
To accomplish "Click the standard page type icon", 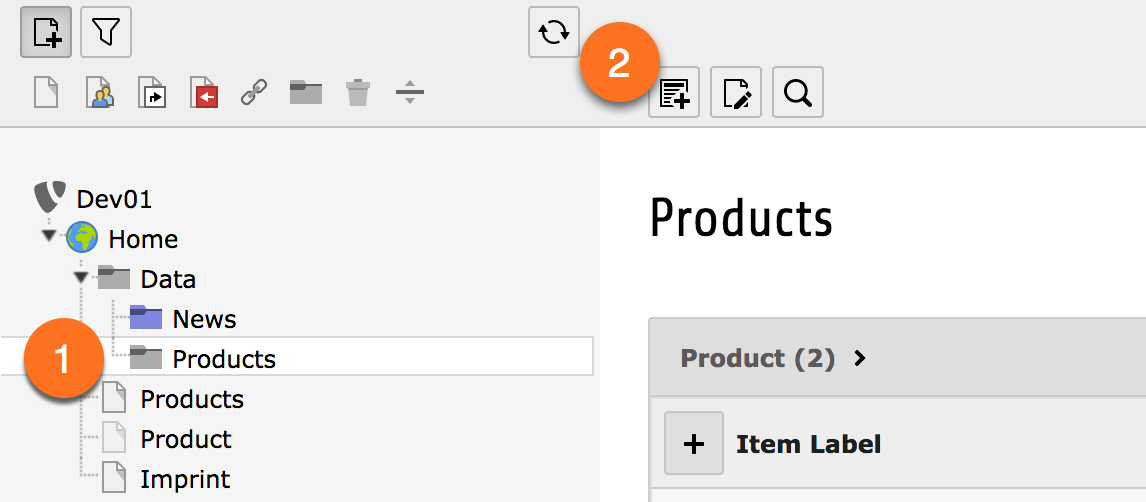I will [47, 93].
